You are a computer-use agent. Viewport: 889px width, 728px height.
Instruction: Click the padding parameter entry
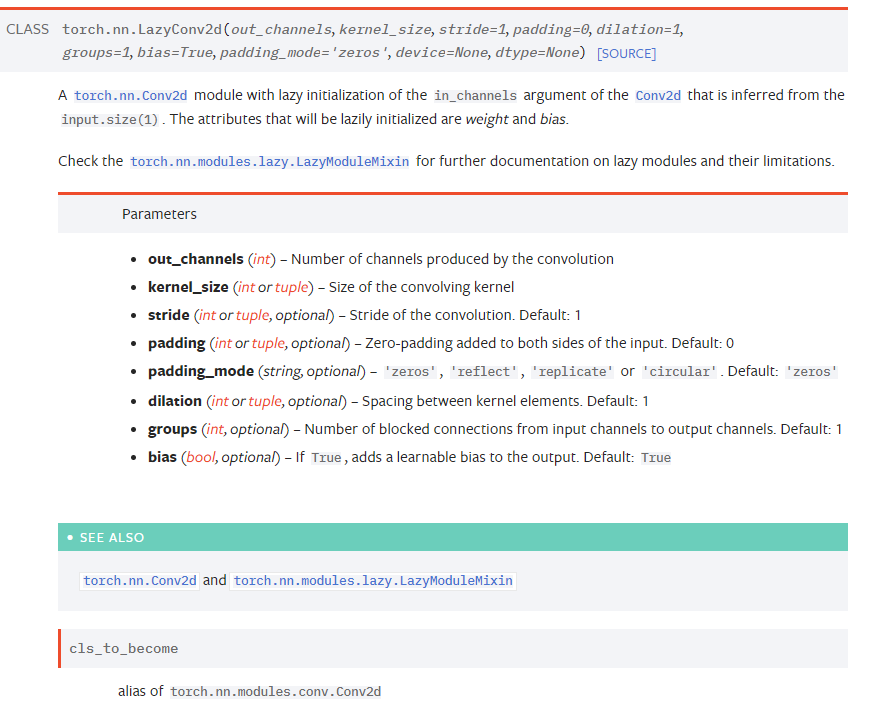(x=176, y=343)
